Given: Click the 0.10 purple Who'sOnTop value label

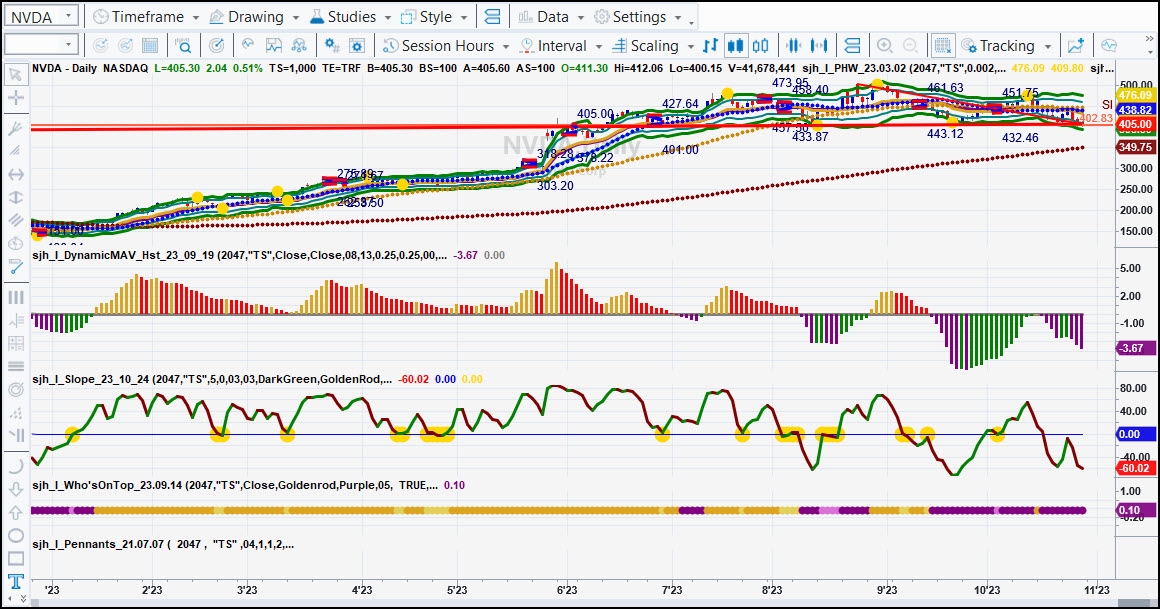Looking at the screenshot, I should (1134, 510).
